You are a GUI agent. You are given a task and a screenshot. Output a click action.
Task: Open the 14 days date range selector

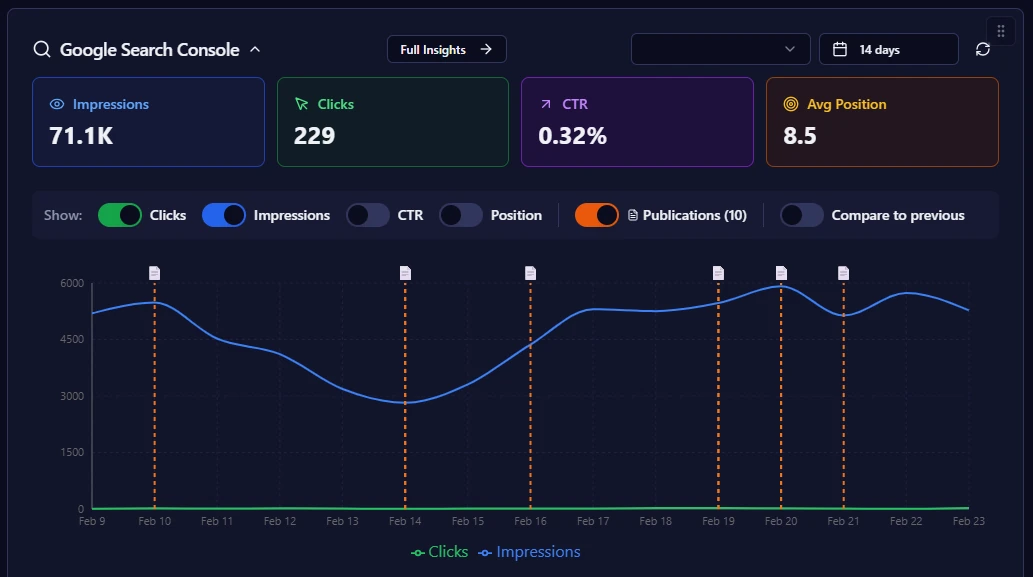888,47
